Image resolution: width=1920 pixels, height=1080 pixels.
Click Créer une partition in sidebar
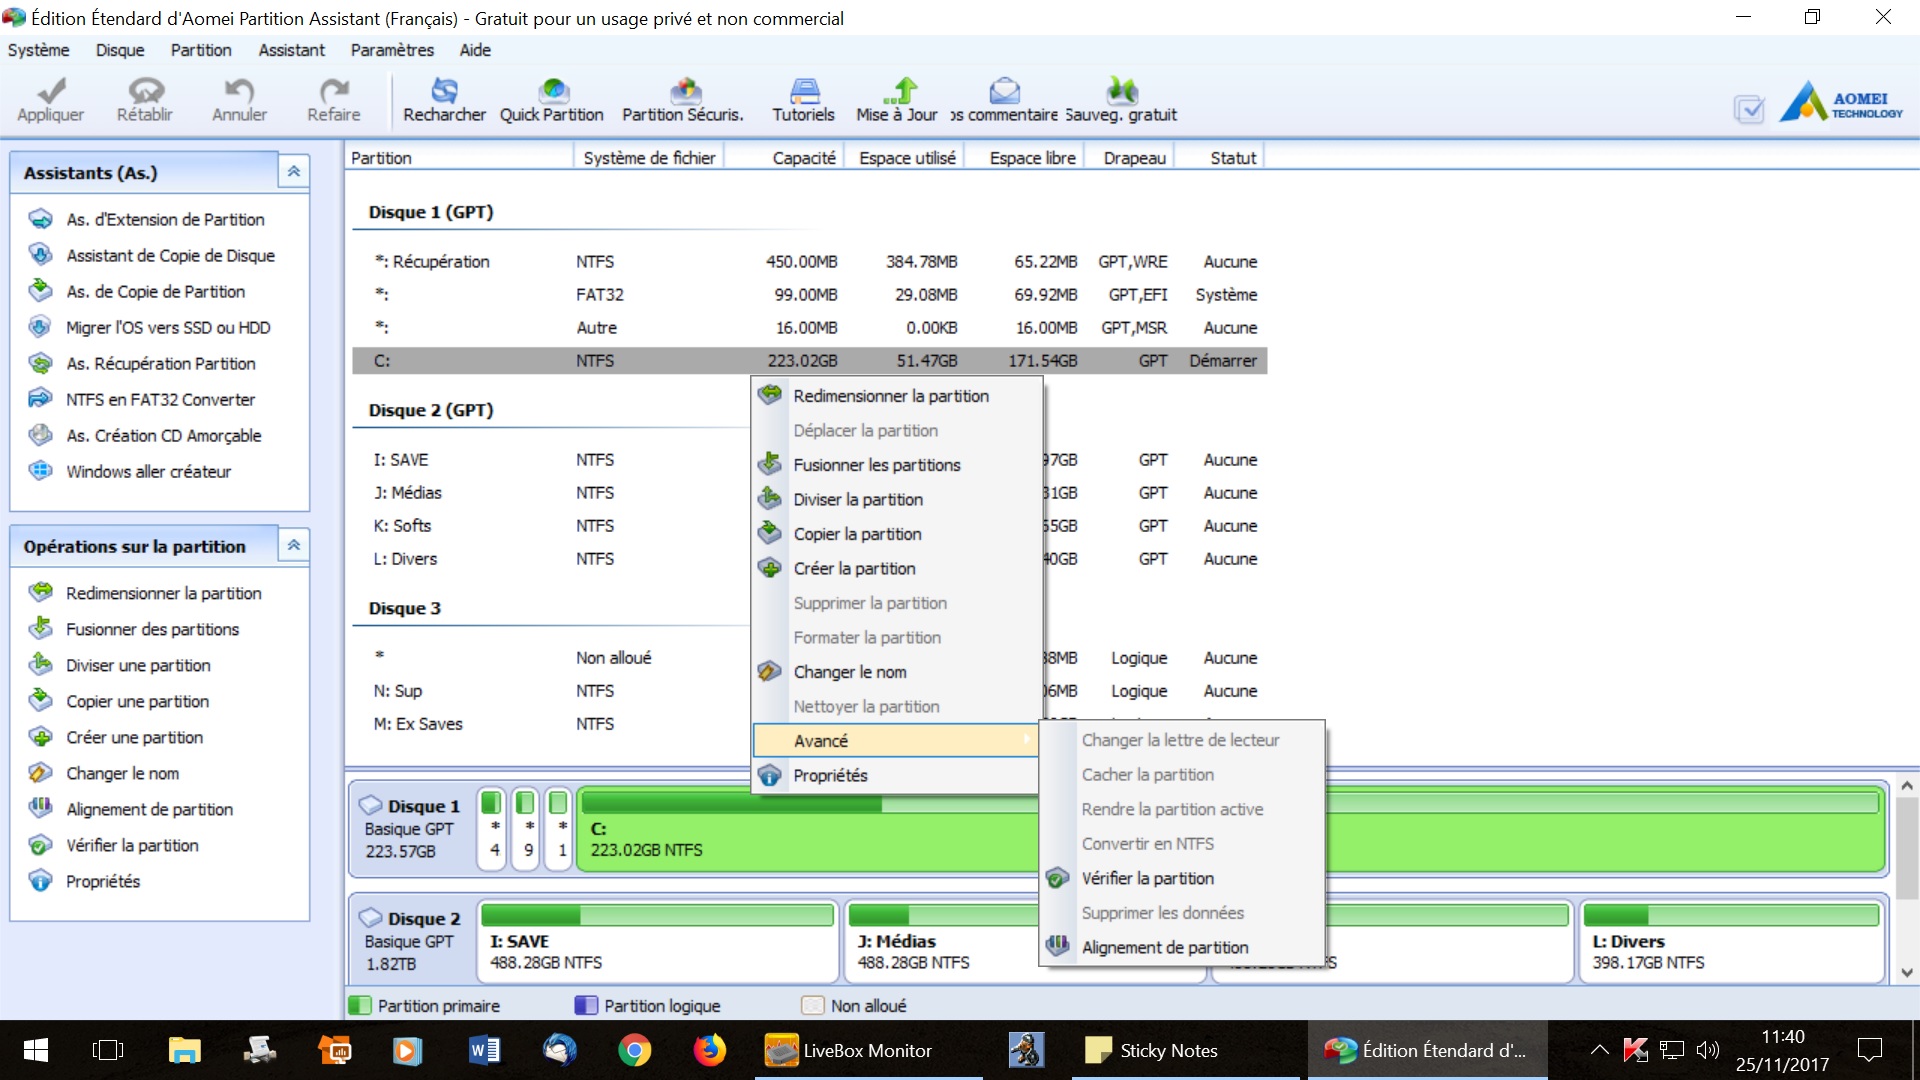coord(134,737)
